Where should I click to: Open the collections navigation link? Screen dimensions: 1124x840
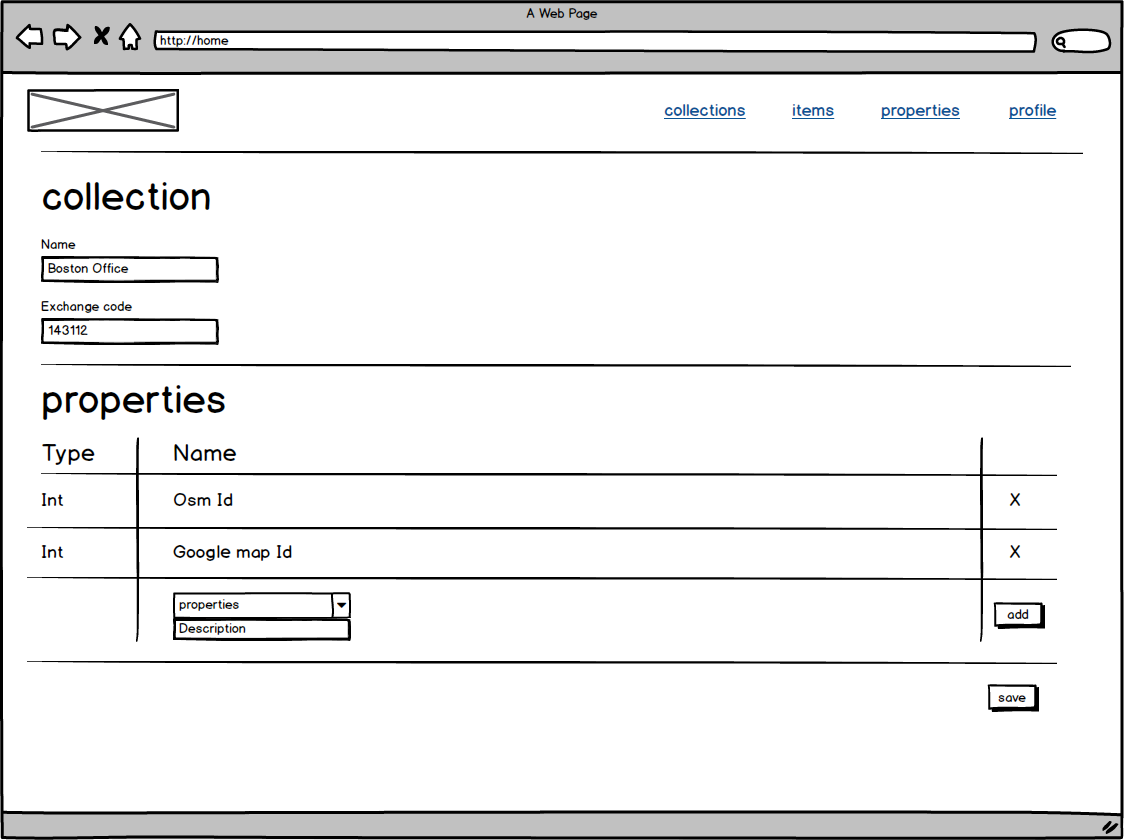click(x=705, y=110)
